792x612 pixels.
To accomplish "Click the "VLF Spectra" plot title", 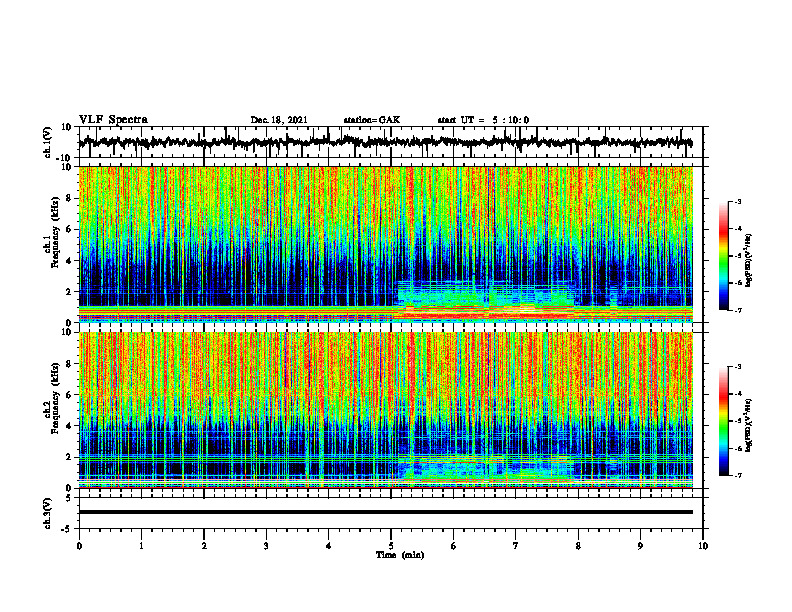I will click(x=113, y=120).
